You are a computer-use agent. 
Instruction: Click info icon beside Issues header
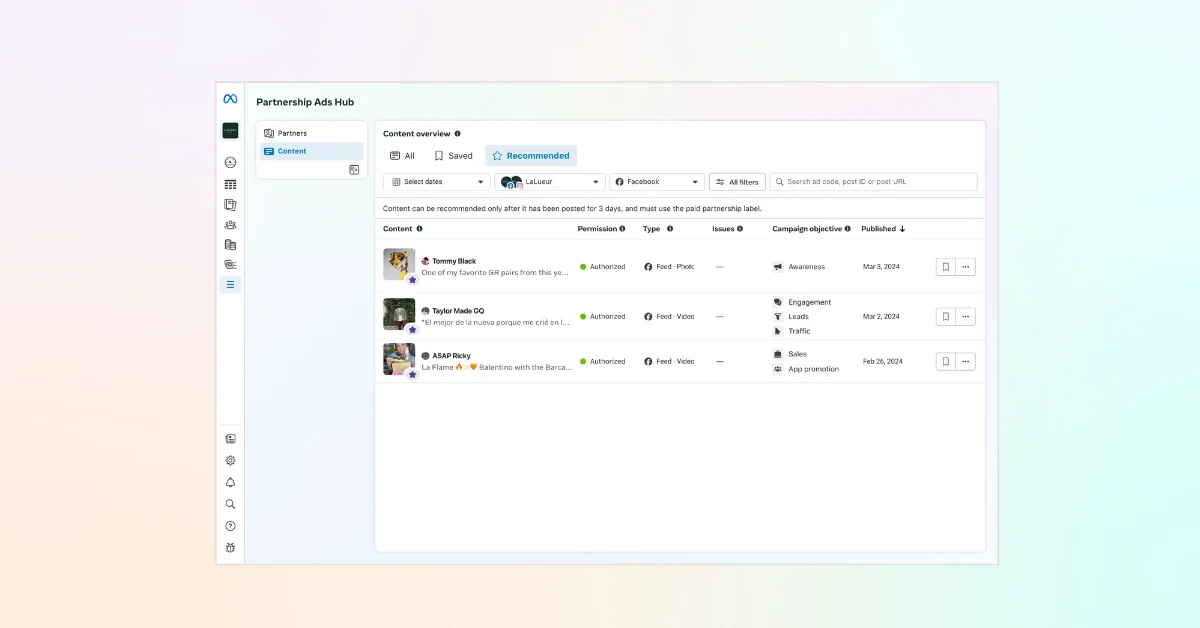[x=740, y=229]
